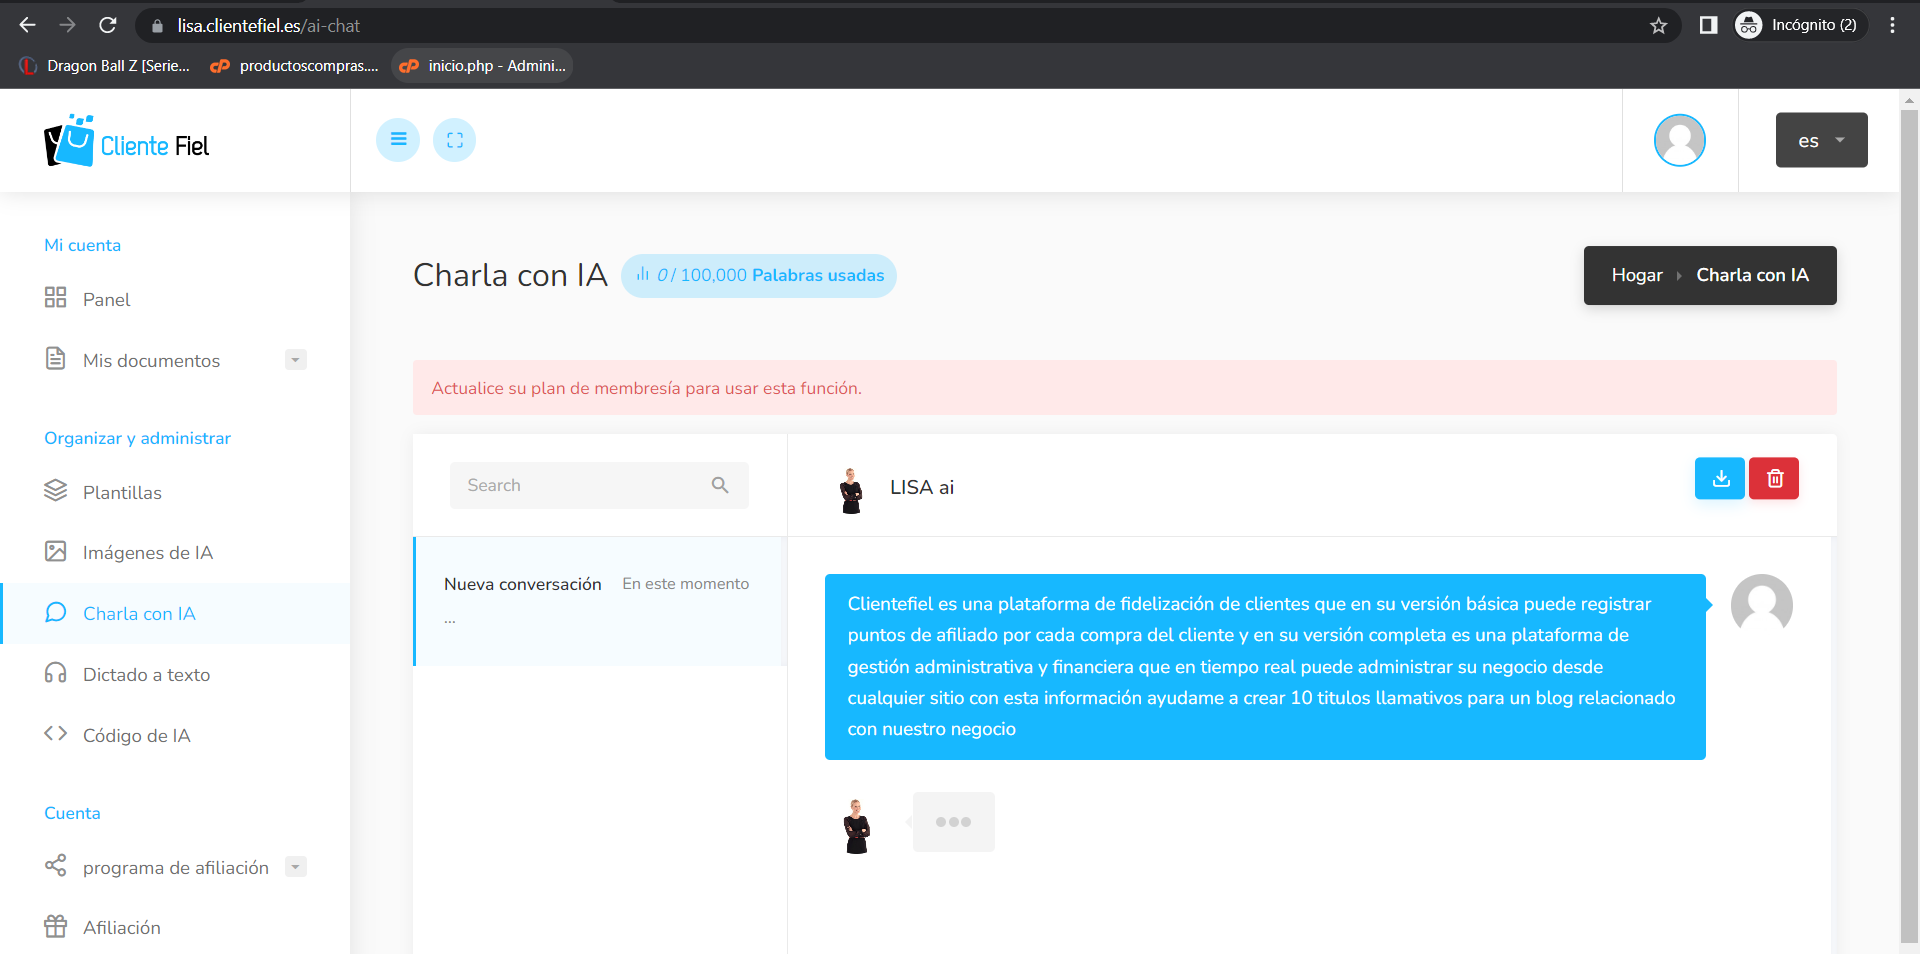Image resolution: width=1920 pixels, height=954 pixels.
Task: Go back with the browser arrow
Action: 28,25
